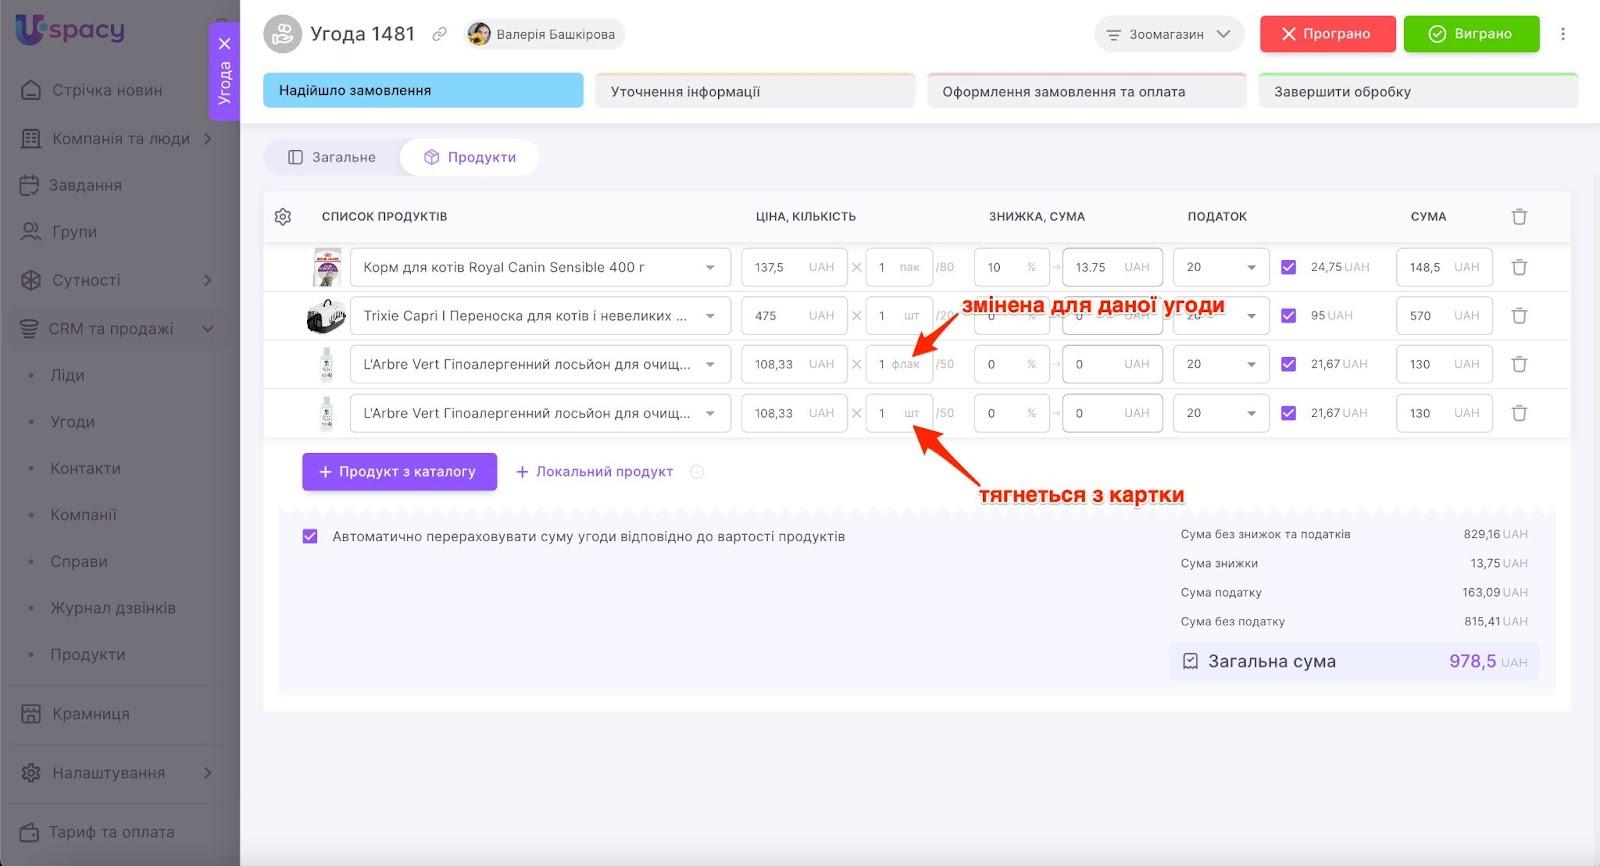Click the total amount 978,5 UAH

(x=1488, y=661)
